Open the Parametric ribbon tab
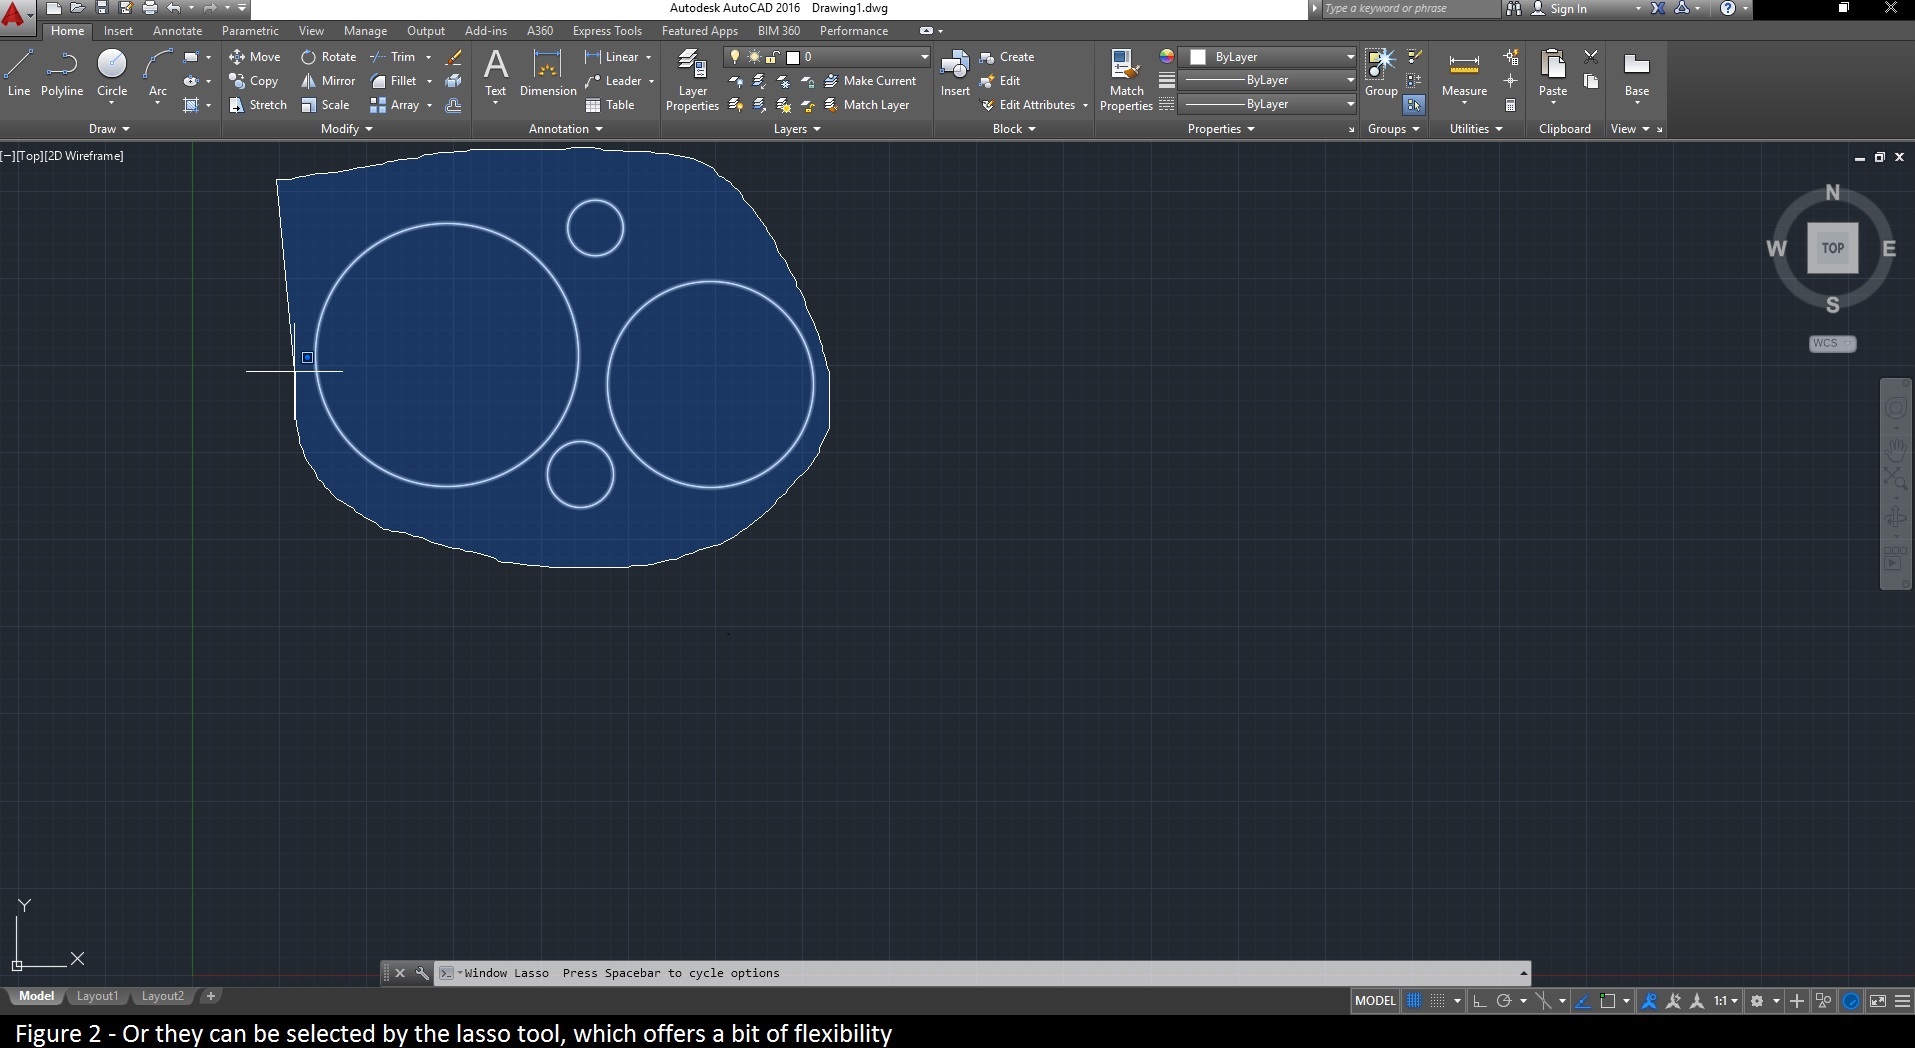Image resolution: width=1915 pixels, height=1048 pixels. [249, 31]
